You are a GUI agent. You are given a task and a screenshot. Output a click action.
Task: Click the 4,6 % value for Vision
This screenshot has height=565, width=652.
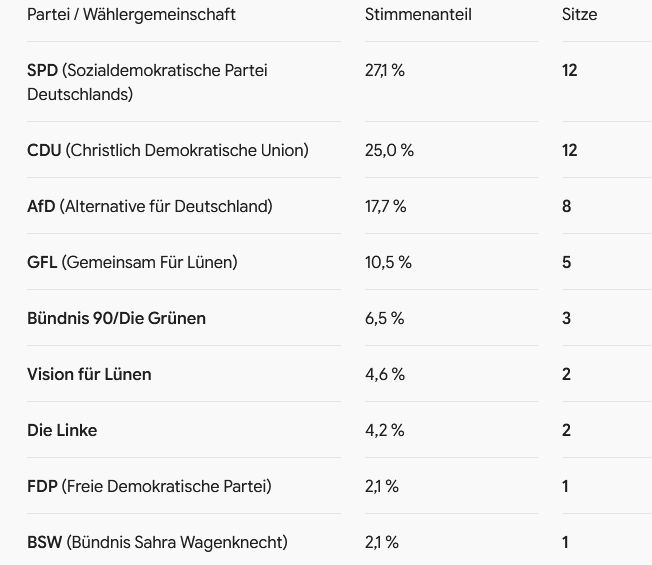[x=385, y=374]
